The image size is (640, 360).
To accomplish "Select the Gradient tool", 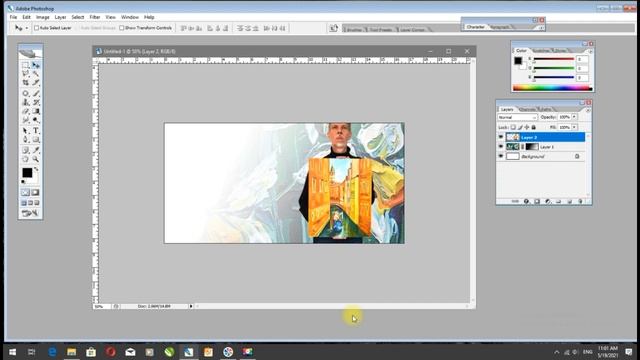I will pyautogui.click(x=36, y=111).
